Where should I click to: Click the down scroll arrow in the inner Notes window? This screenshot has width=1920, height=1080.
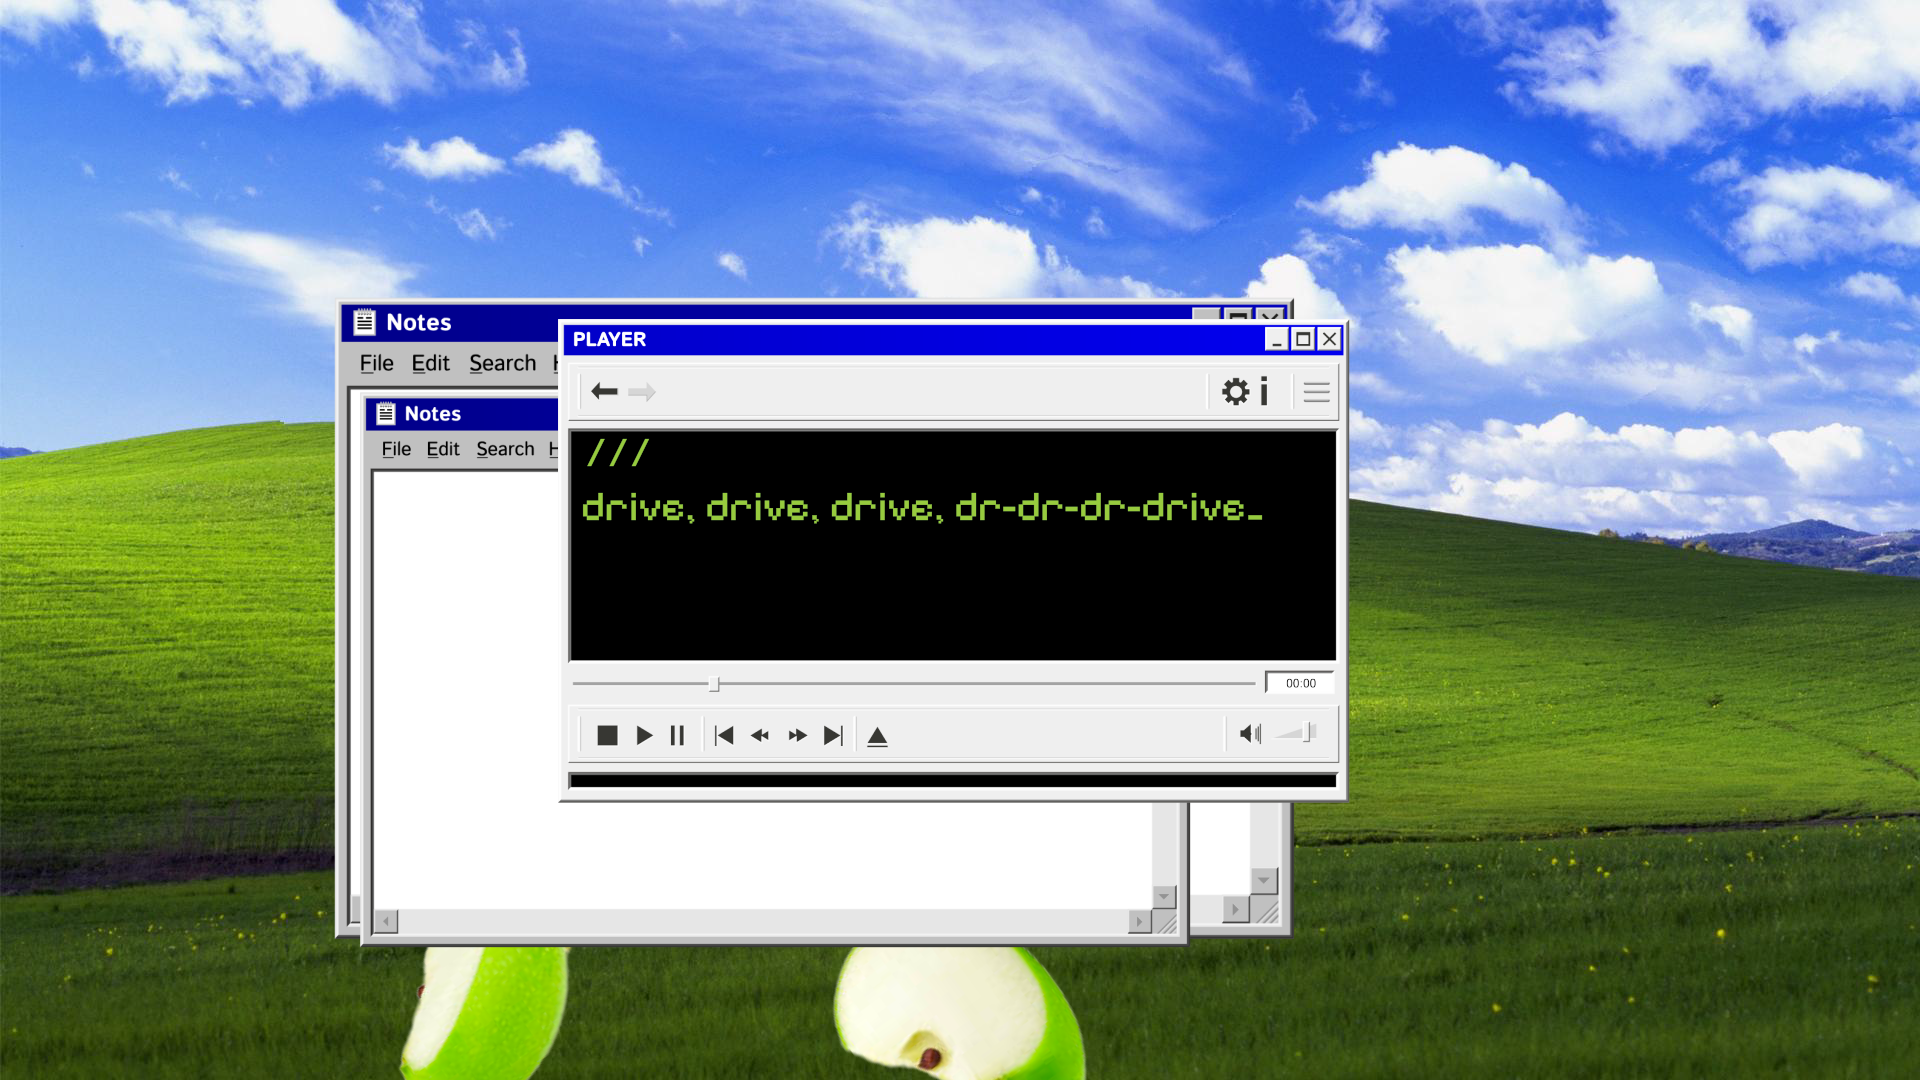pos(1164,896)
